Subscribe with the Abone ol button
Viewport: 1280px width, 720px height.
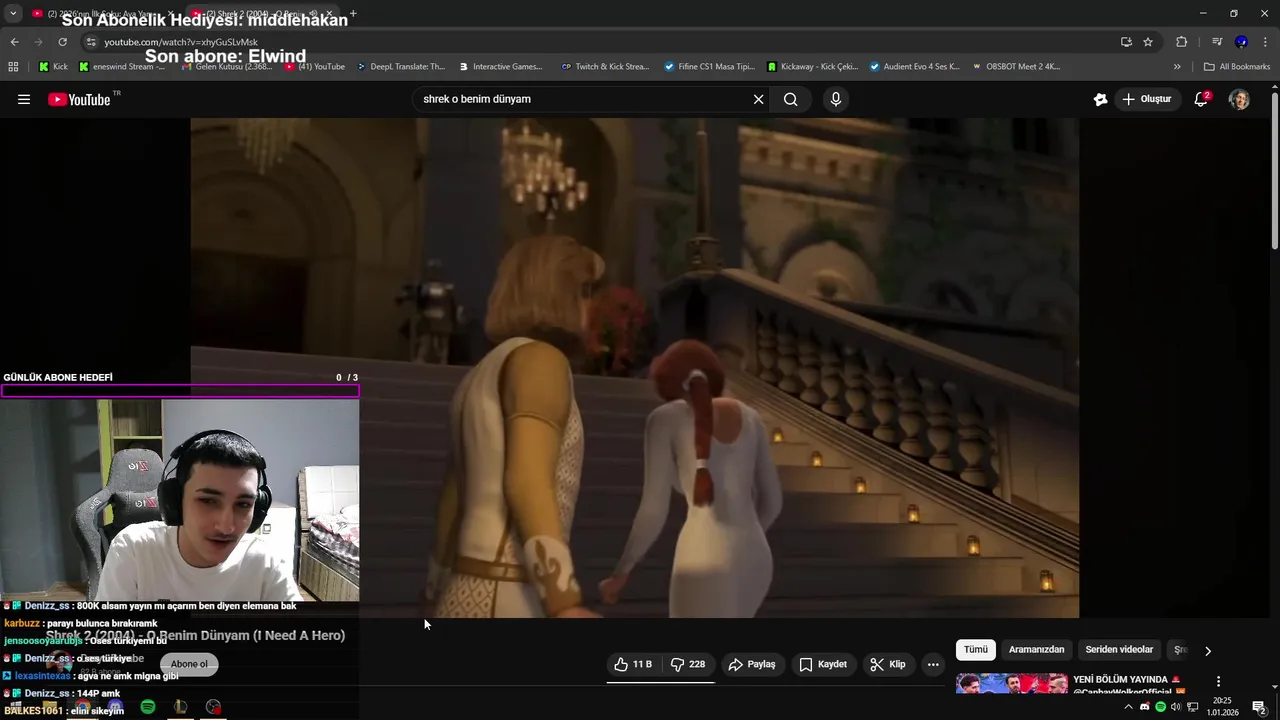click(189, 664)
